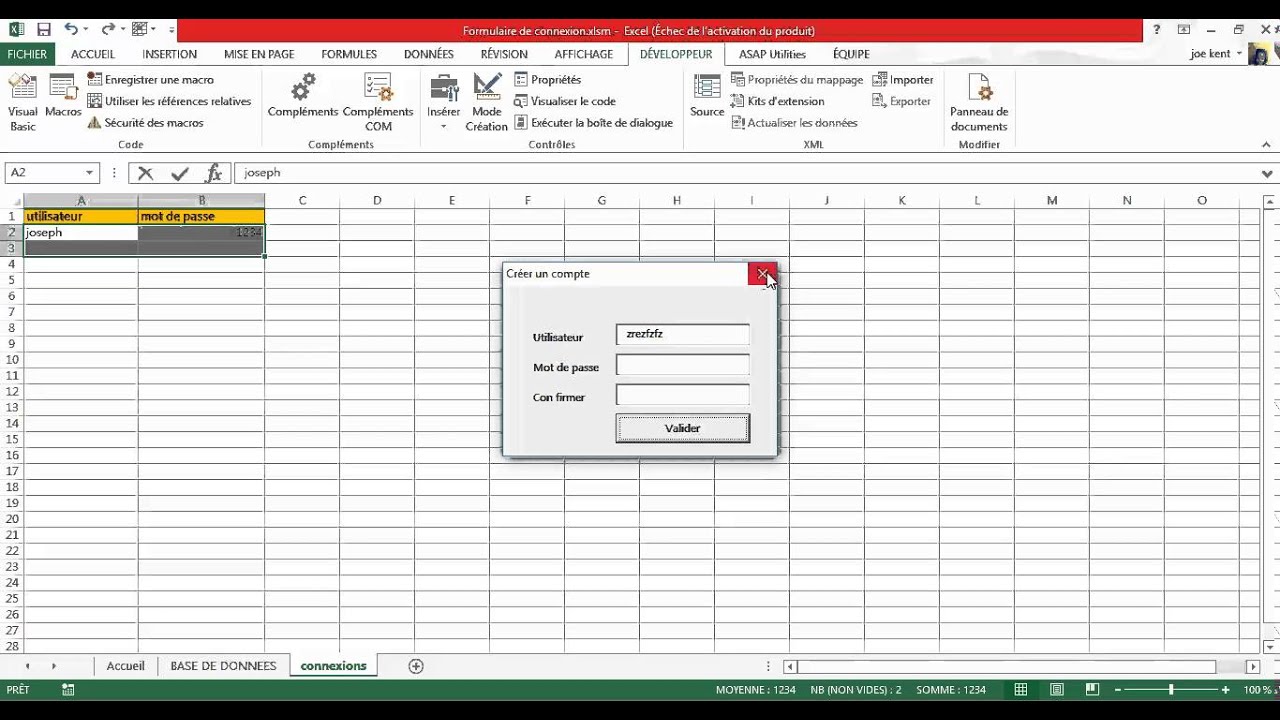1280x720 pixels.
Task: Open the Visual Basic editor
Action: (22, 103)
